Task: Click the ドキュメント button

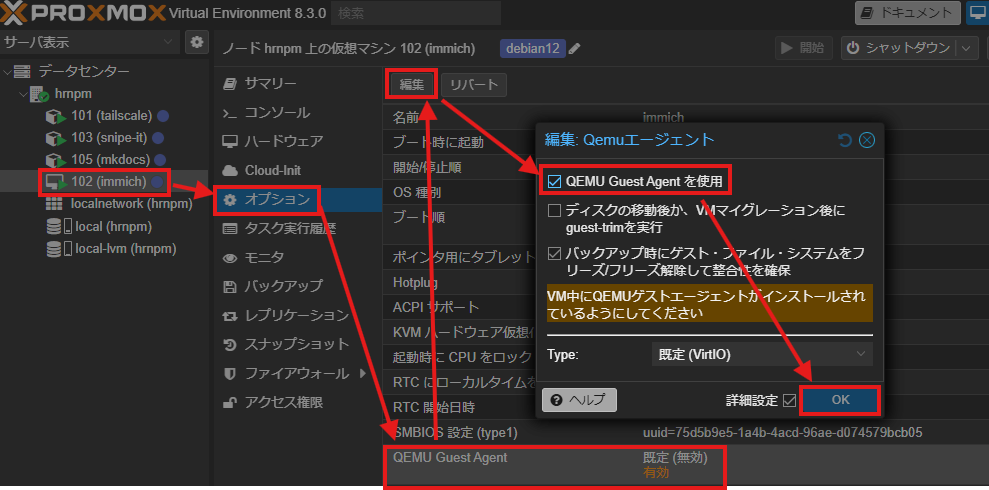Action: point(908,13)
